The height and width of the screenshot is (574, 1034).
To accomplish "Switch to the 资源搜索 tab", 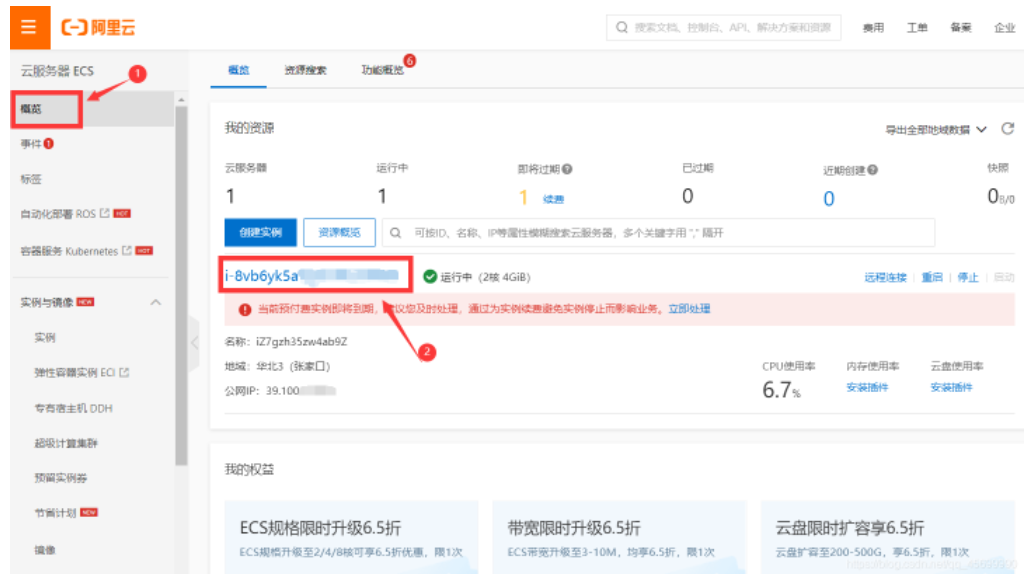I will pos(305,70).
